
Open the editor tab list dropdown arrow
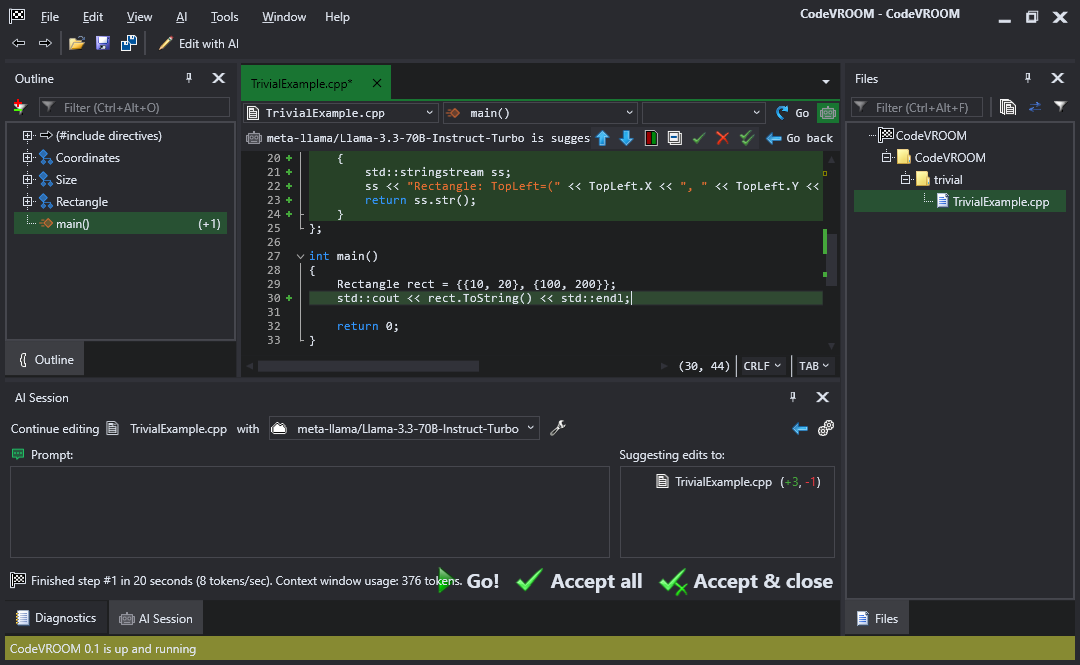(x=826, y=82)
